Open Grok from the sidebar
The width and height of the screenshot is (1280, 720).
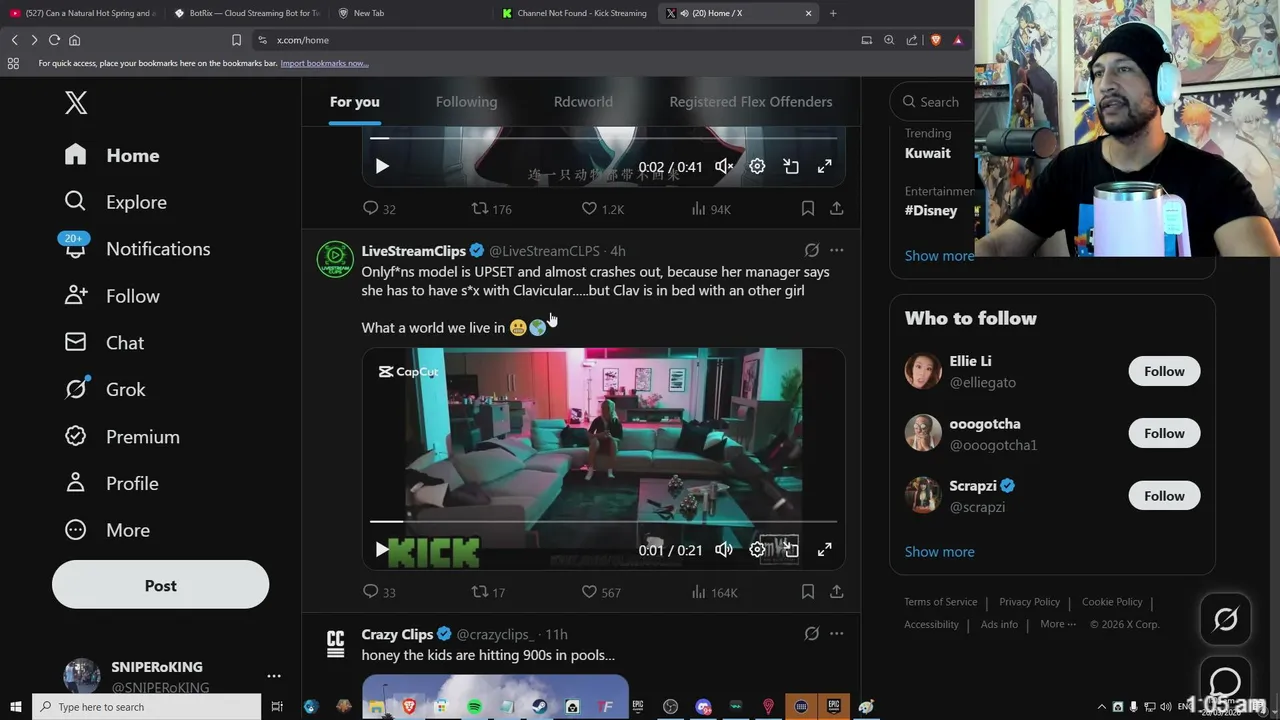click(x=105, y=389)
